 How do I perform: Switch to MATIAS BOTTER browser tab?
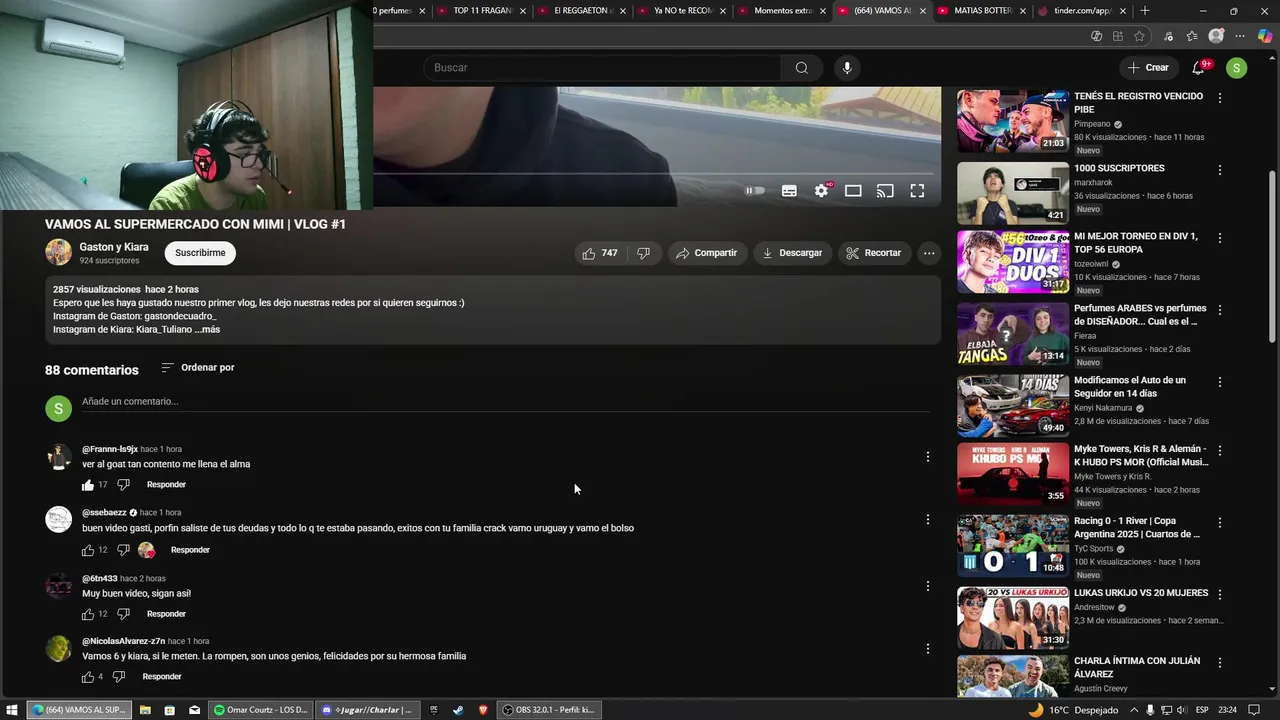980,11
